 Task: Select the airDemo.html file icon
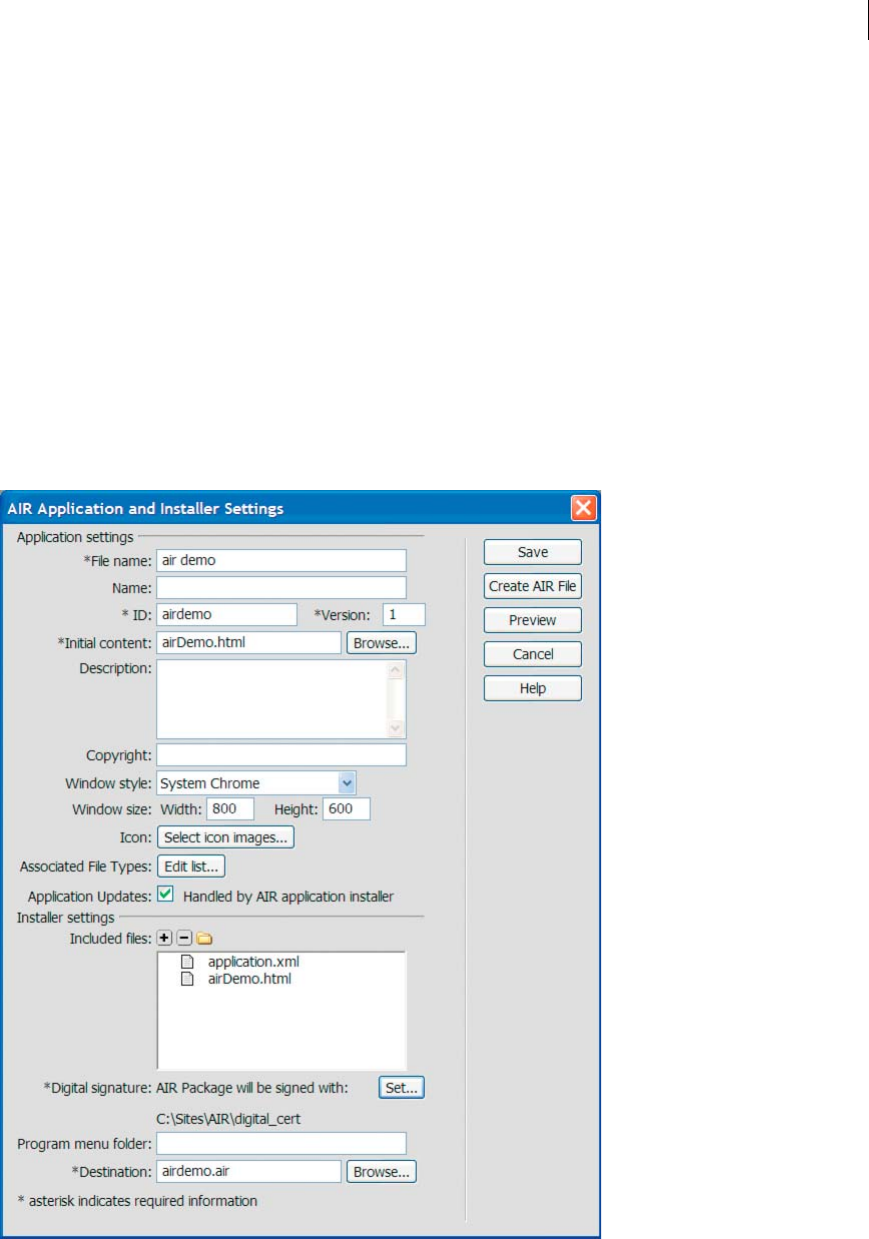[185, 979]
